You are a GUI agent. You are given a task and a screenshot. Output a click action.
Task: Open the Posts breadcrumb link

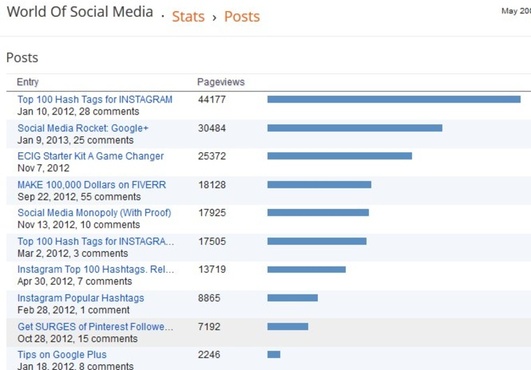pos(242,17)
